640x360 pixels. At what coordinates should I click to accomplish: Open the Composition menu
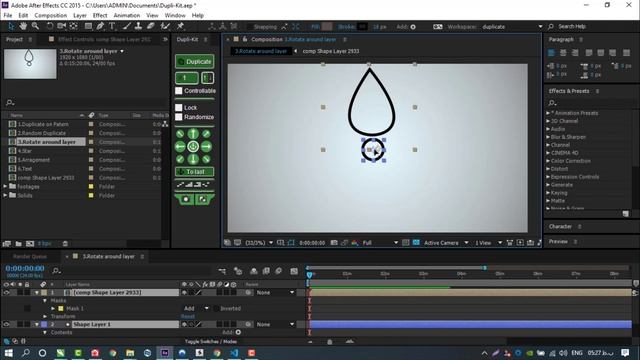pos(51,16)
